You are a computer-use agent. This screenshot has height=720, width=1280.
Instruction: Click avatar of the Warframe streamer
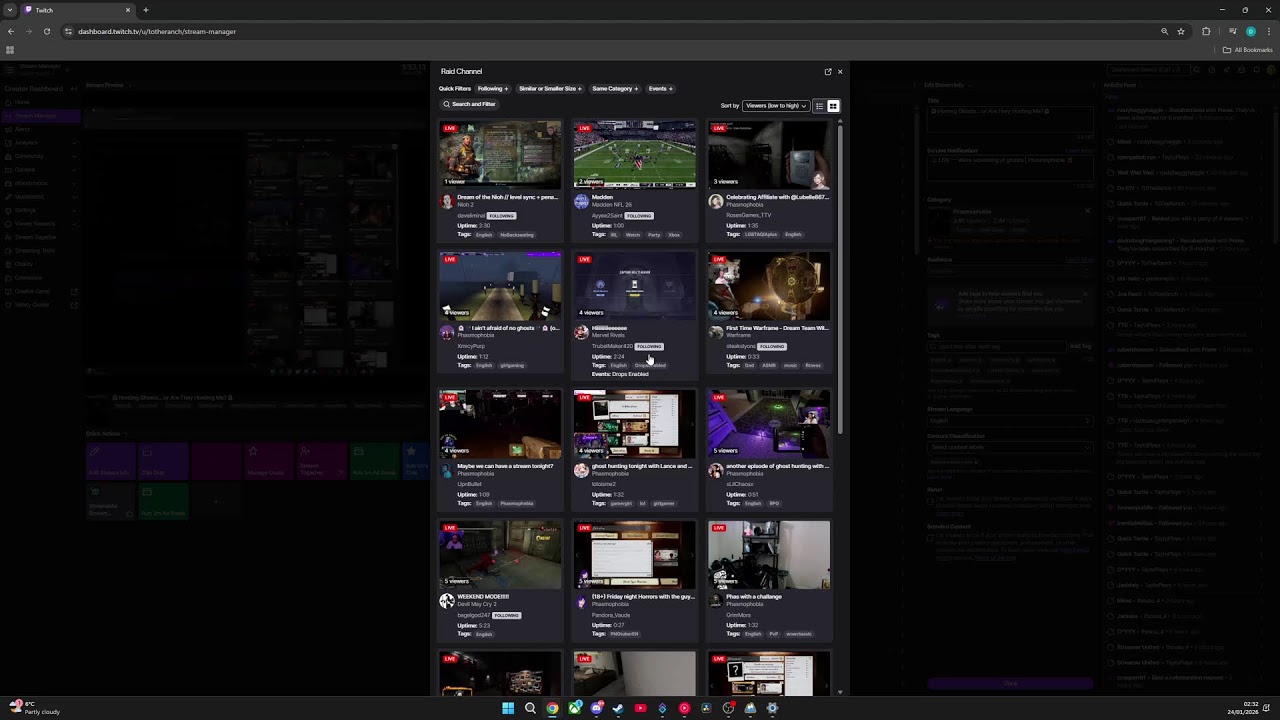click(x=715, y=332)
